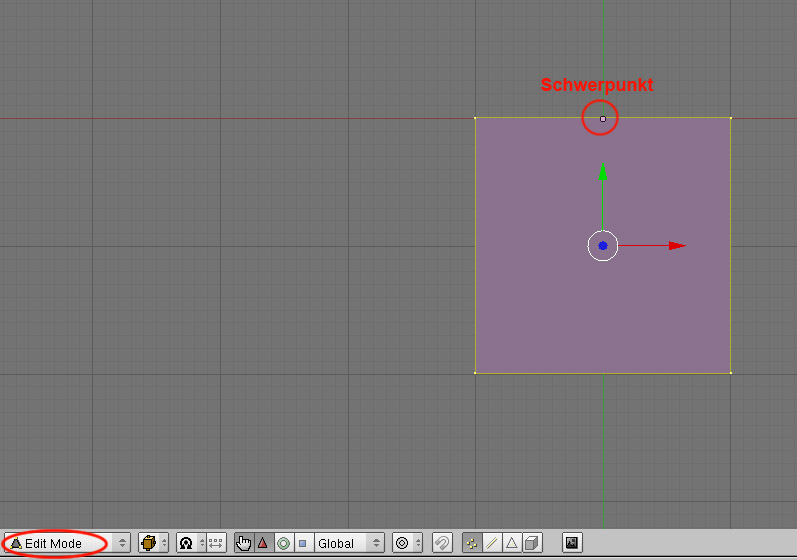Select the bottom-right vertex of the plane
Screen dimensions: 797x560
[731, 373]
